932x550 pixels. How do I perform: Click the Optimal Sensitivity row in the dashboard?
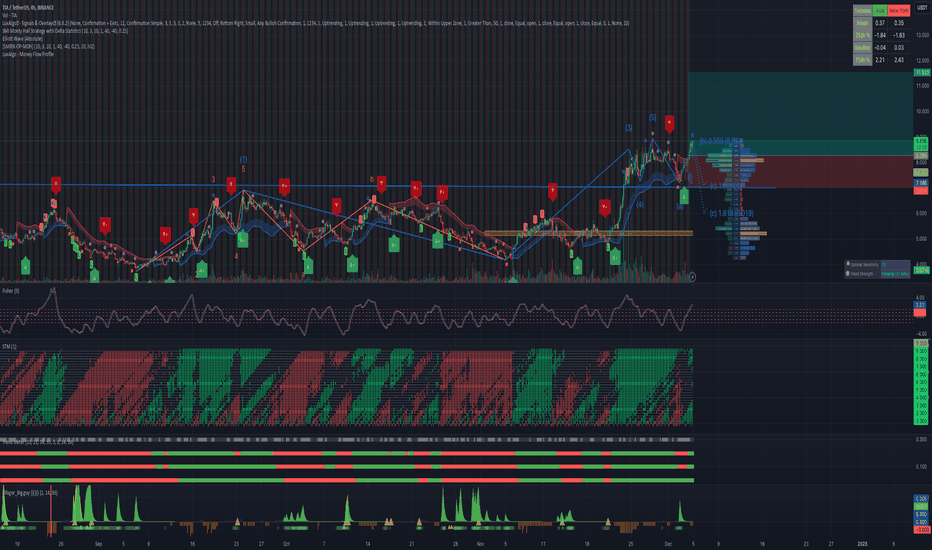(x=877, y=265)
